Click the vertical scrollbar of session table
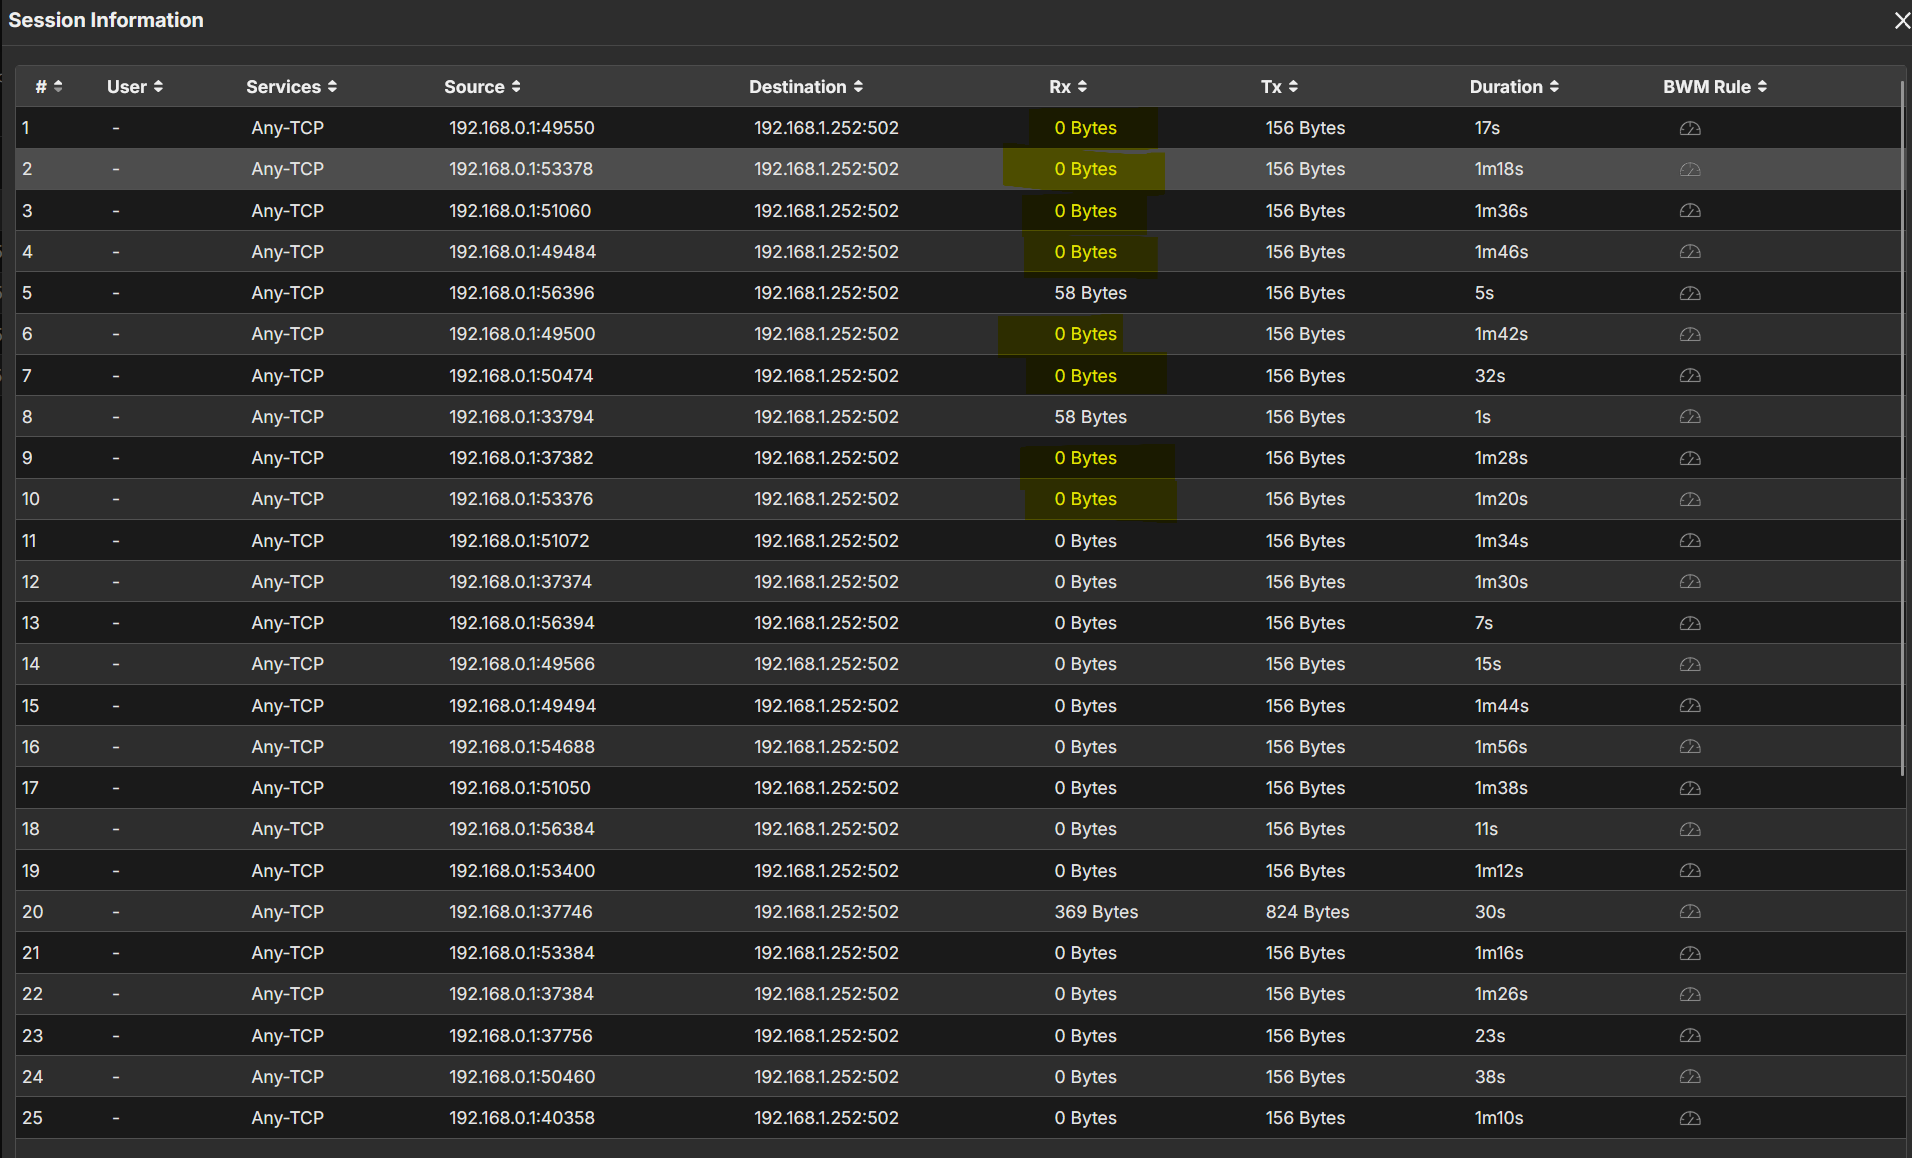 pos(1902,427)
